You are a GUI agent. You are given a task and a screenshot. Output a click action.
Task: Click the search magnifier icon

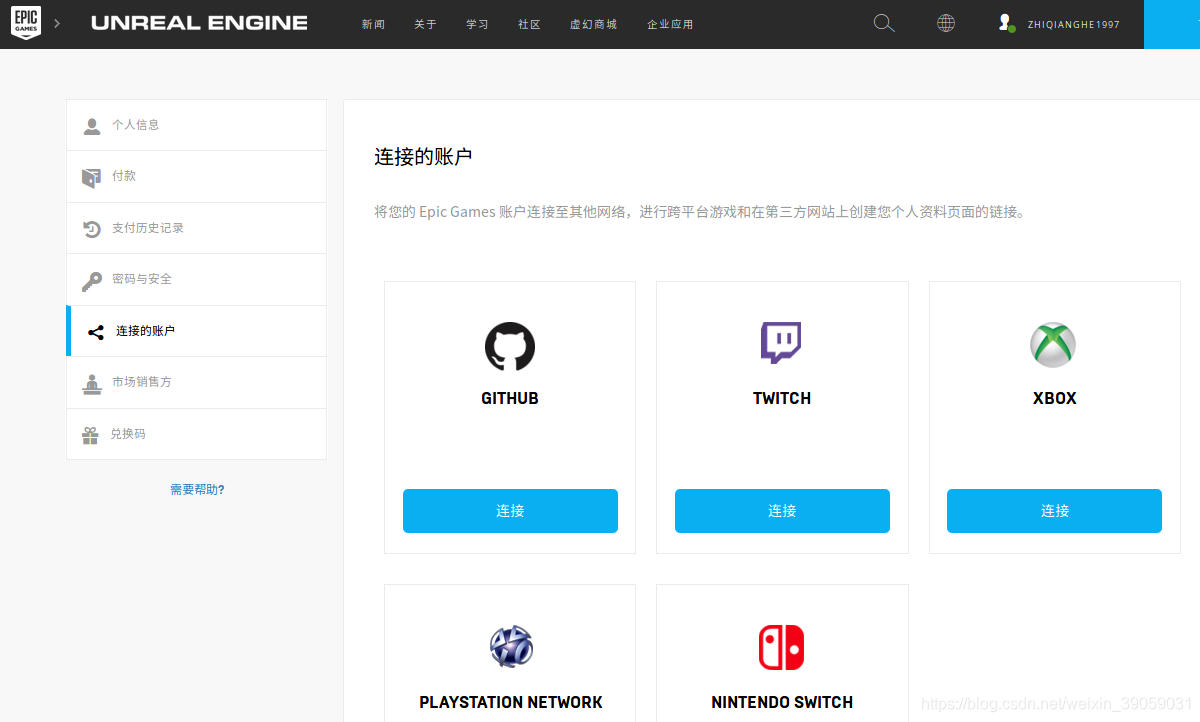coord(884,23)
